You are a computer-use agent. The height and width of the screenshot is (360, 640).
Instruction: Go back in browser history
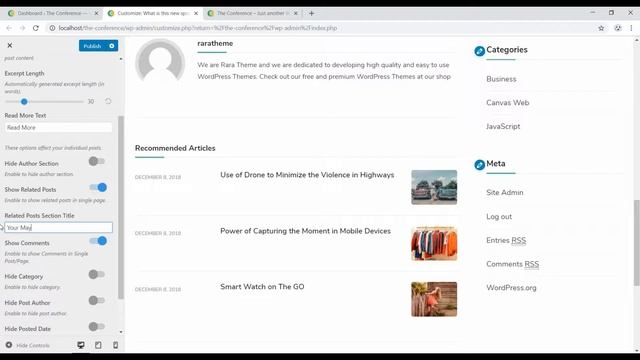(x=9, y=28)
